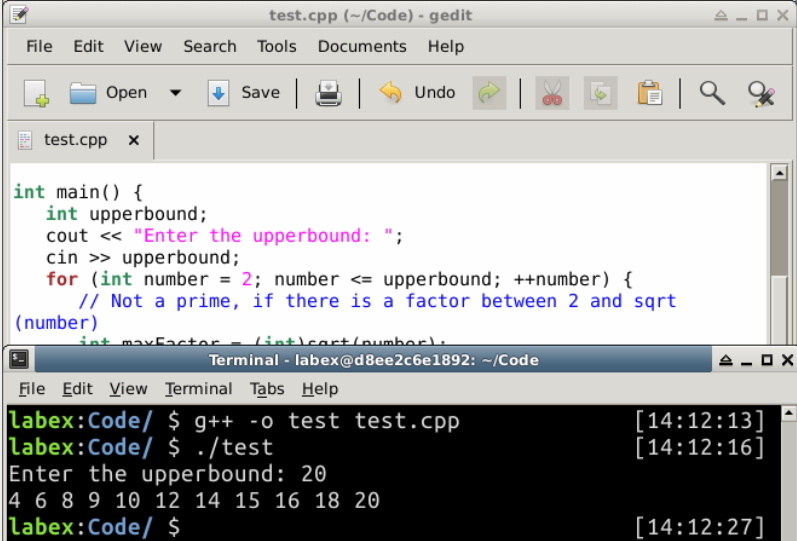Click the editor scrollbar up arrow
Image resolution: width=797 pixels, height=541 pixels.
point(780,173)
